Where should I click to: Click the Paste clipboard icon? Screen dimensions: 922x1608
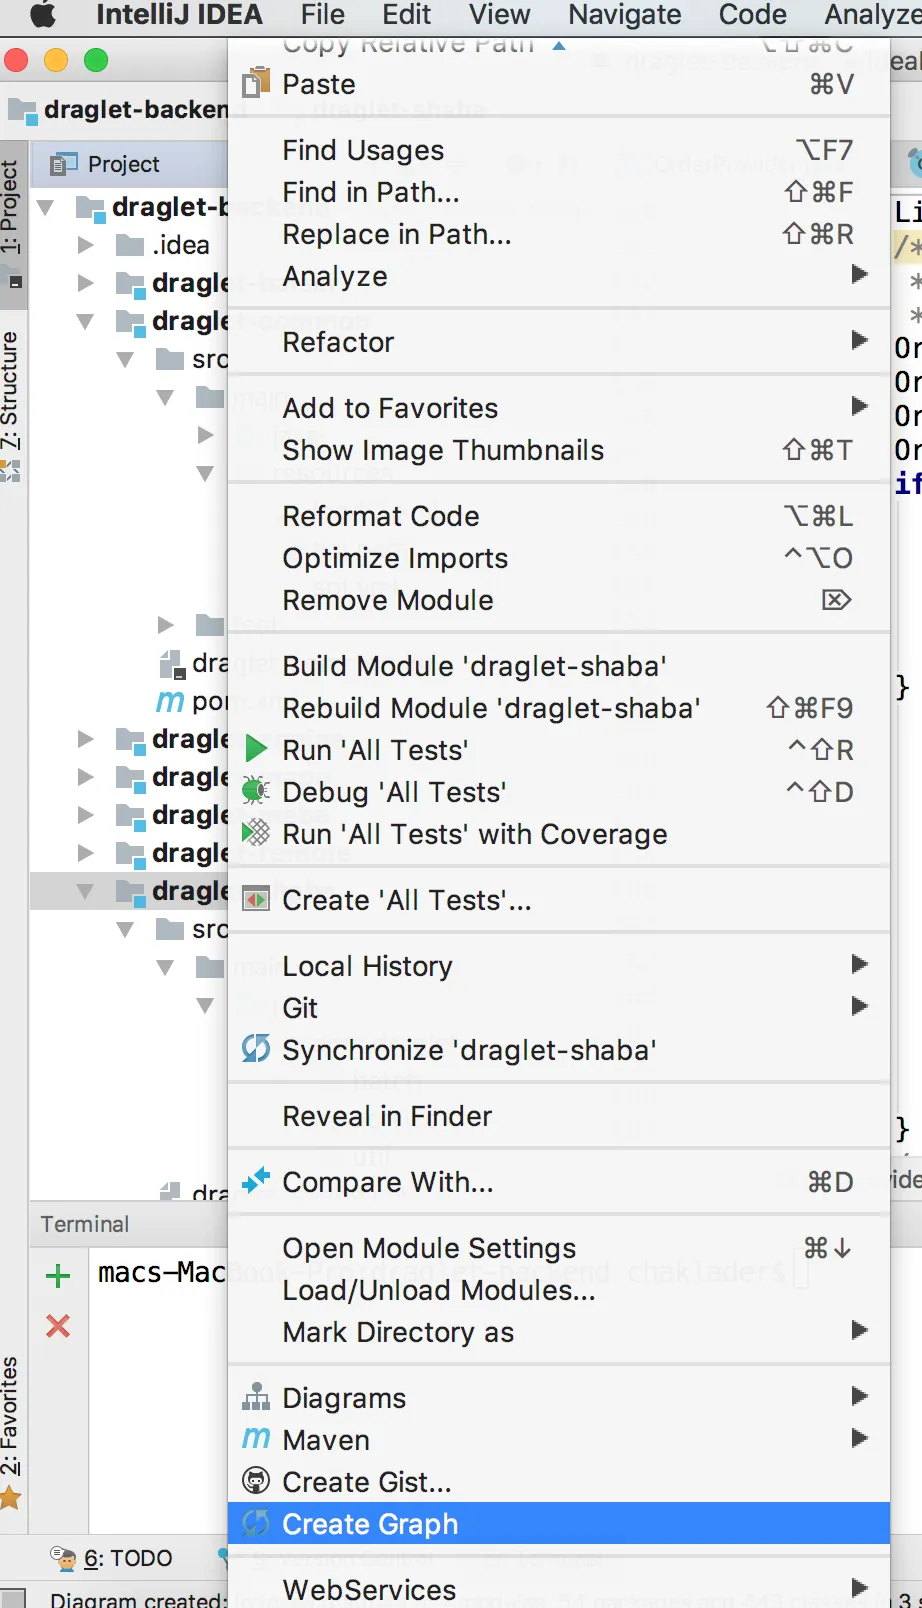coord(256,83)
